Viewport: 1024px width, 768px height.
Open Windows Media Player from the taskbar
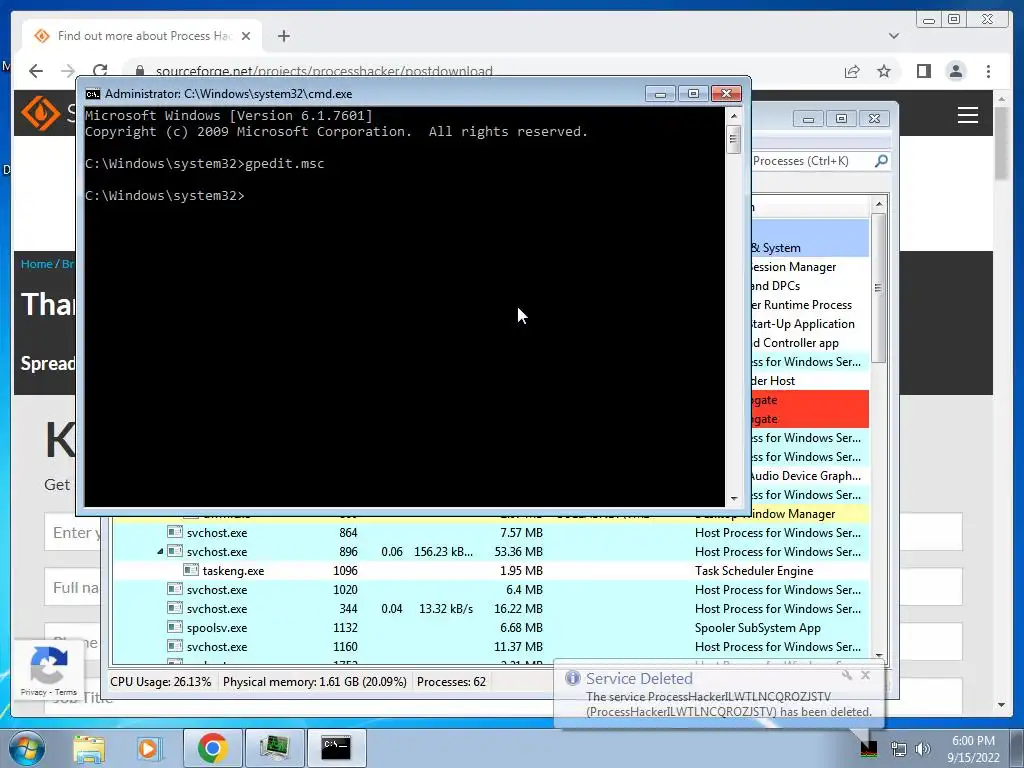click(x=149, y=748)
